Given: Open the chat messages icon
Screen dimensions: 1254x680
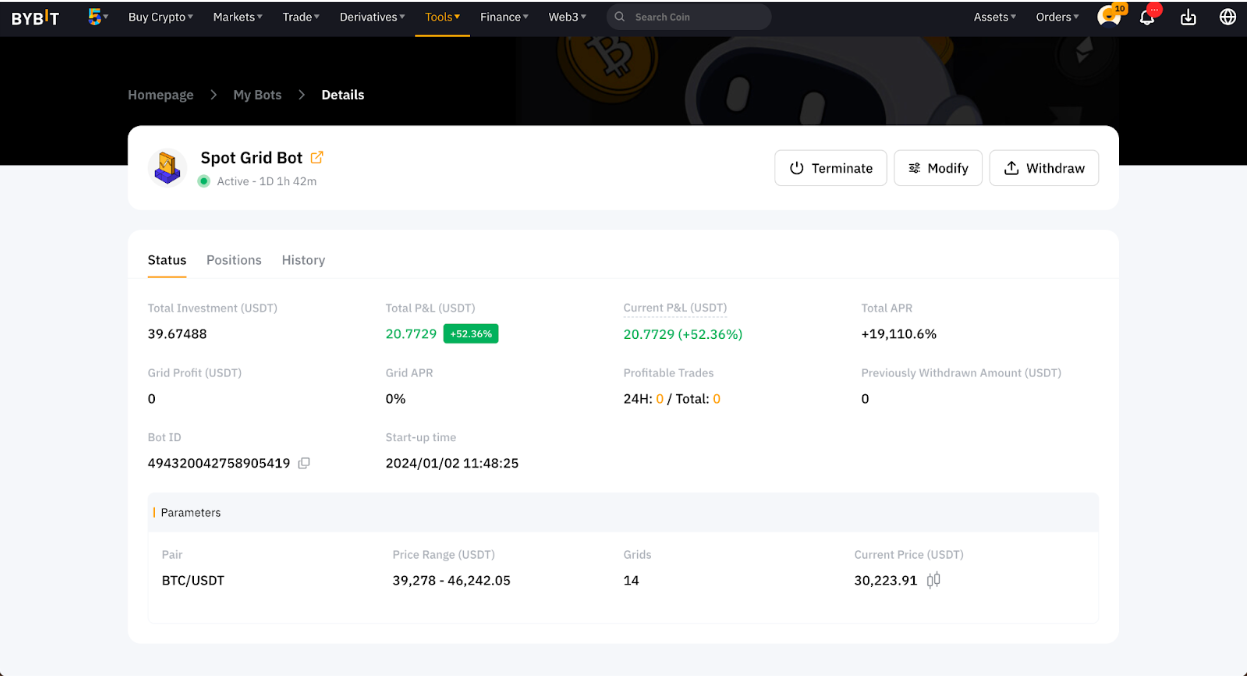Looking at the screenshot, I should tap(1107, 17).
